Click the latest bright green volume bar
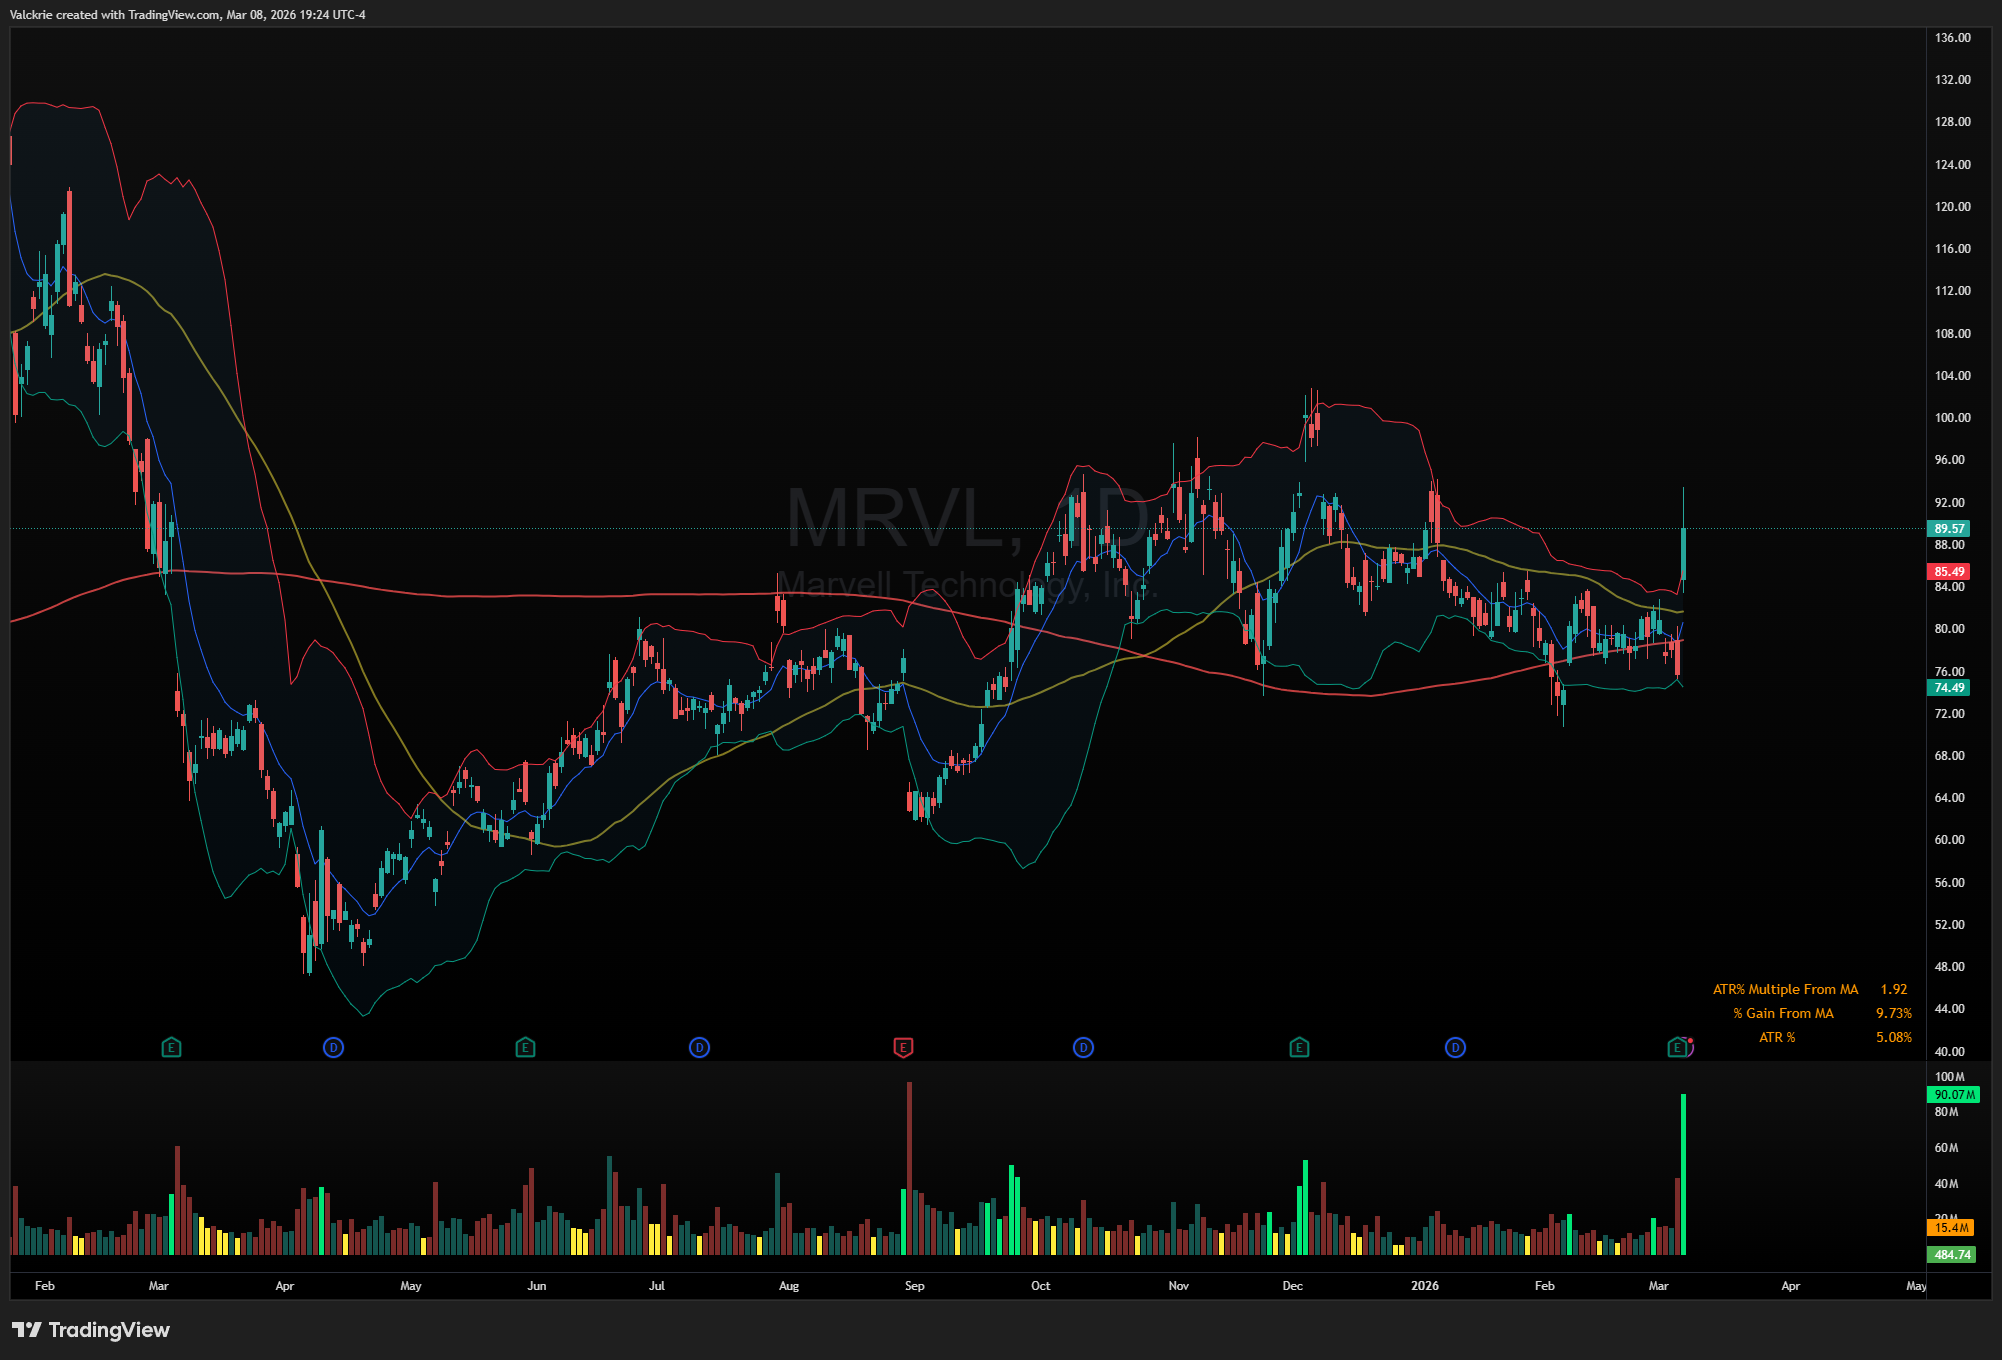Screen dimensions: 2002x1360 [1684, 1175]
